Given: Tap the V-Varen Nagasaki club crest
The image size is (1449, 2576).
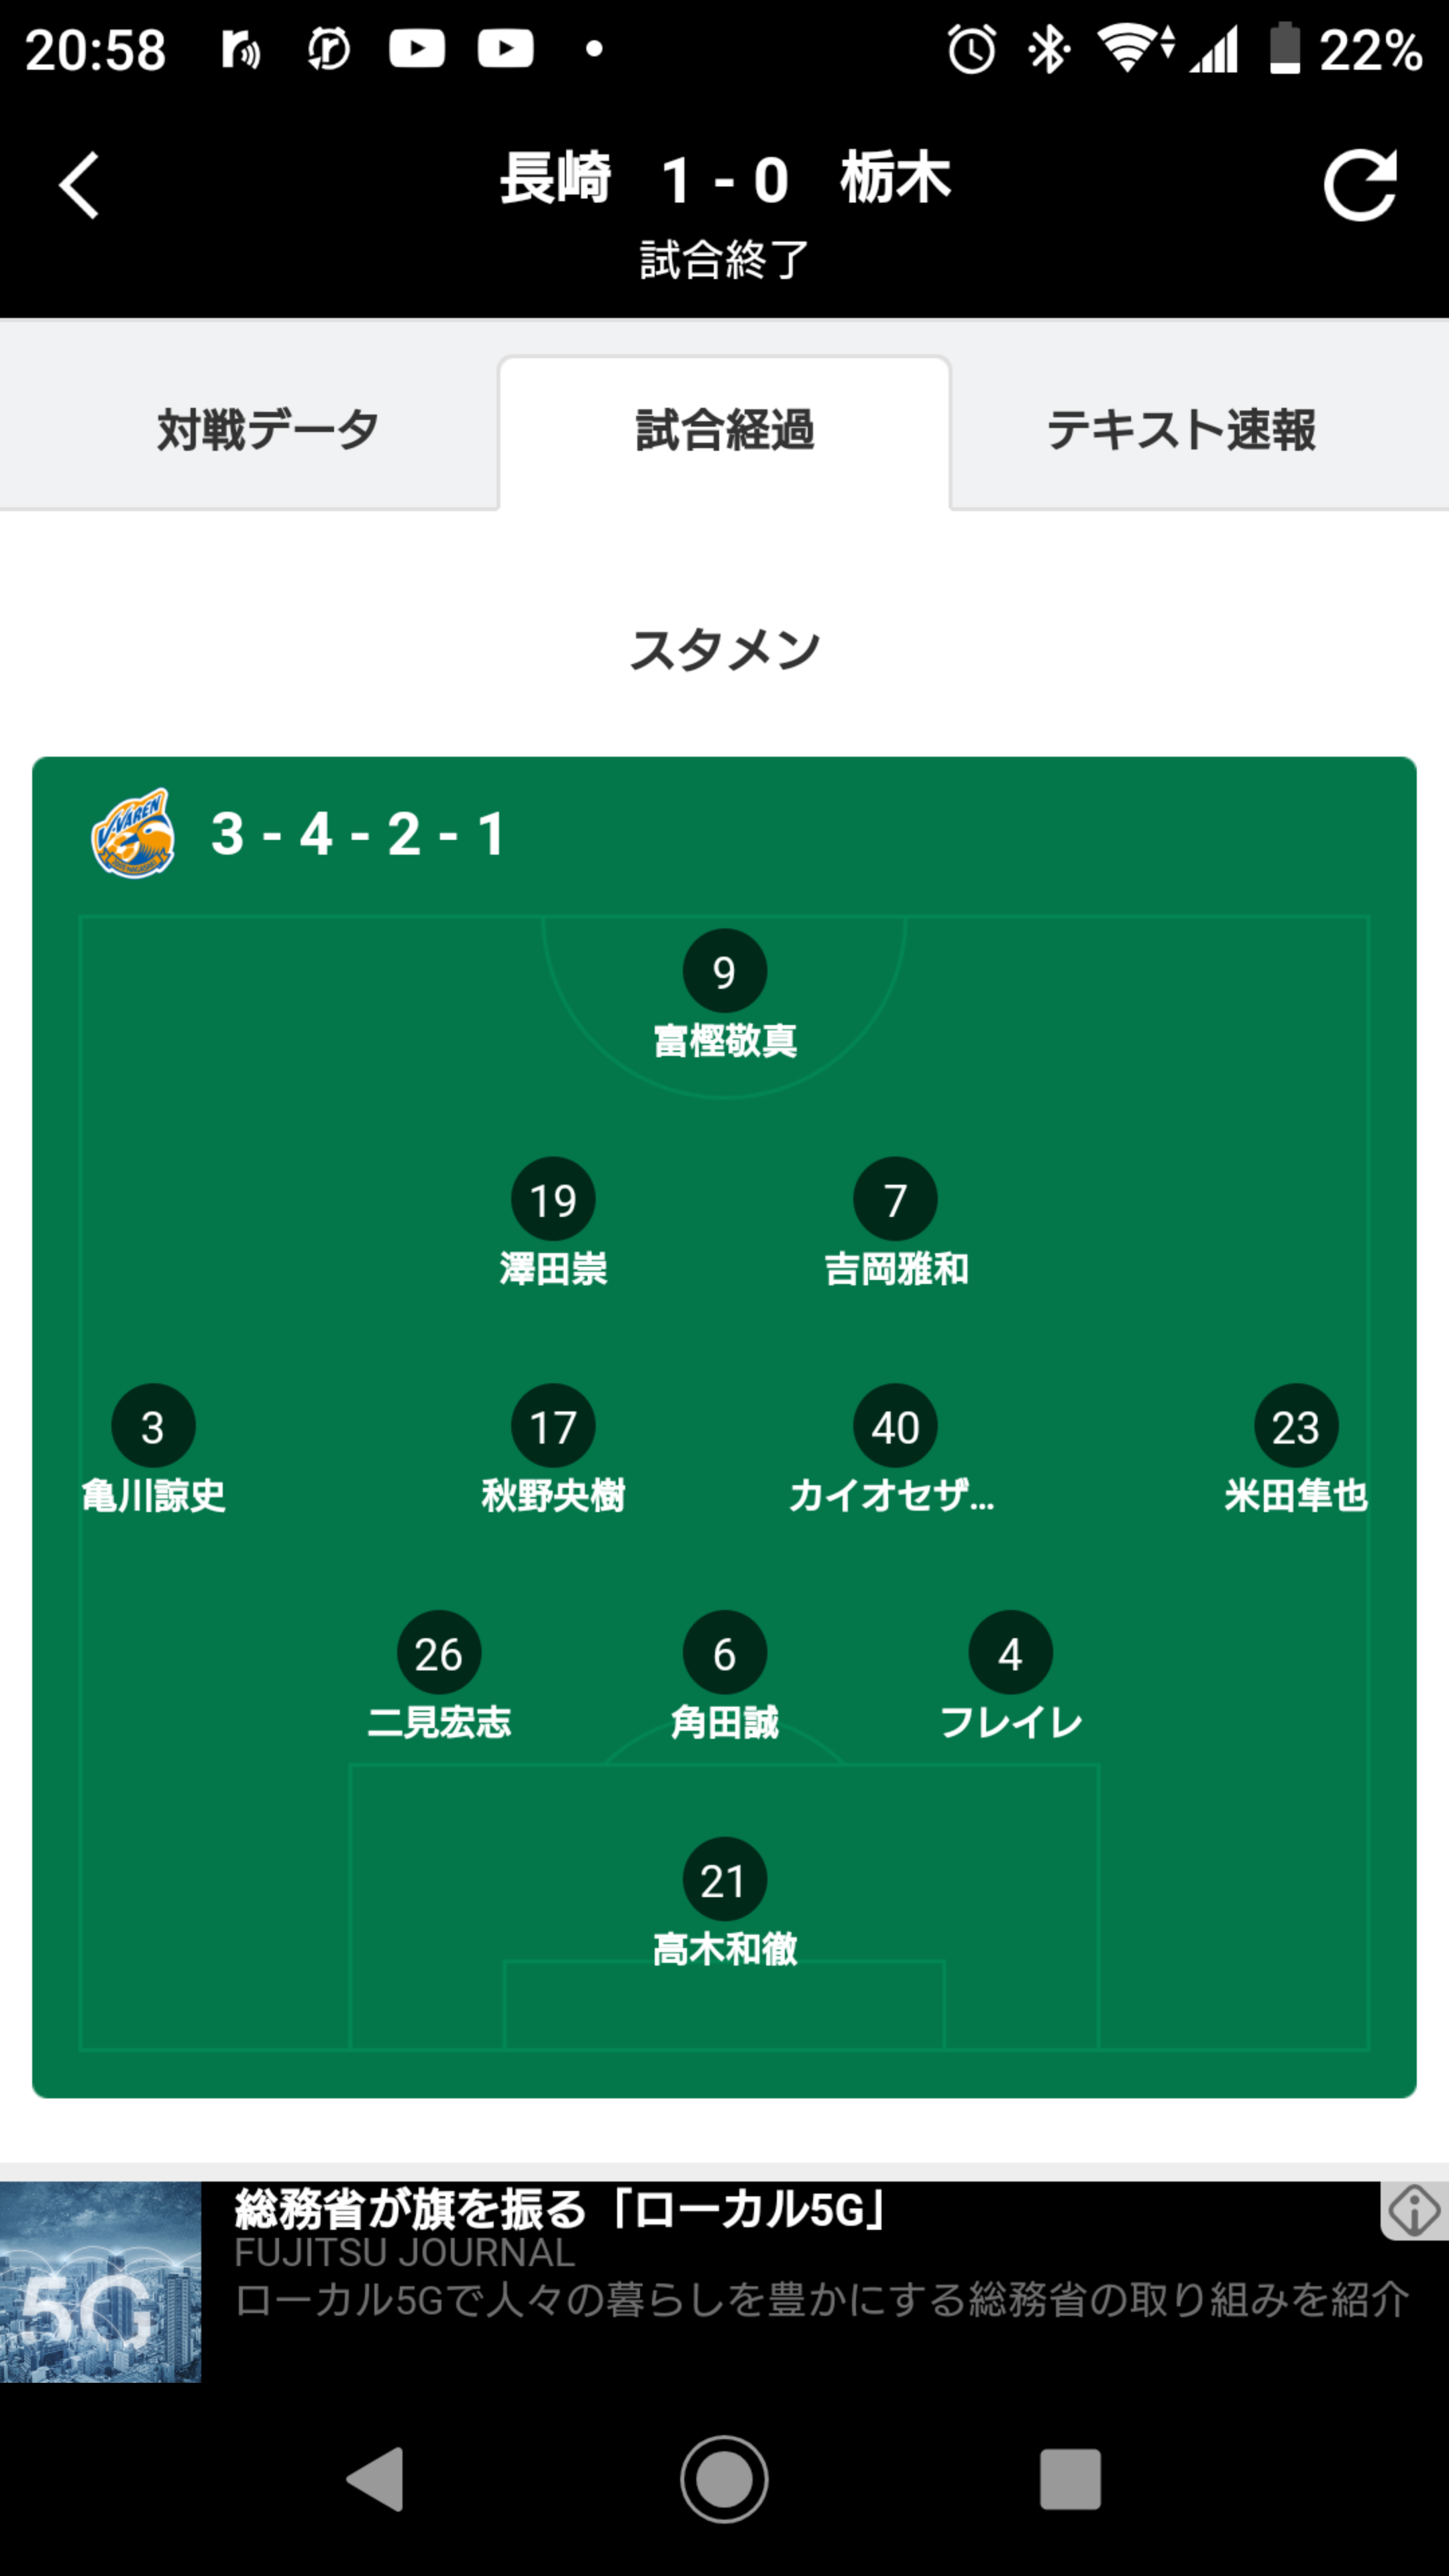Looking at the screenshot, I should point(133,833).
